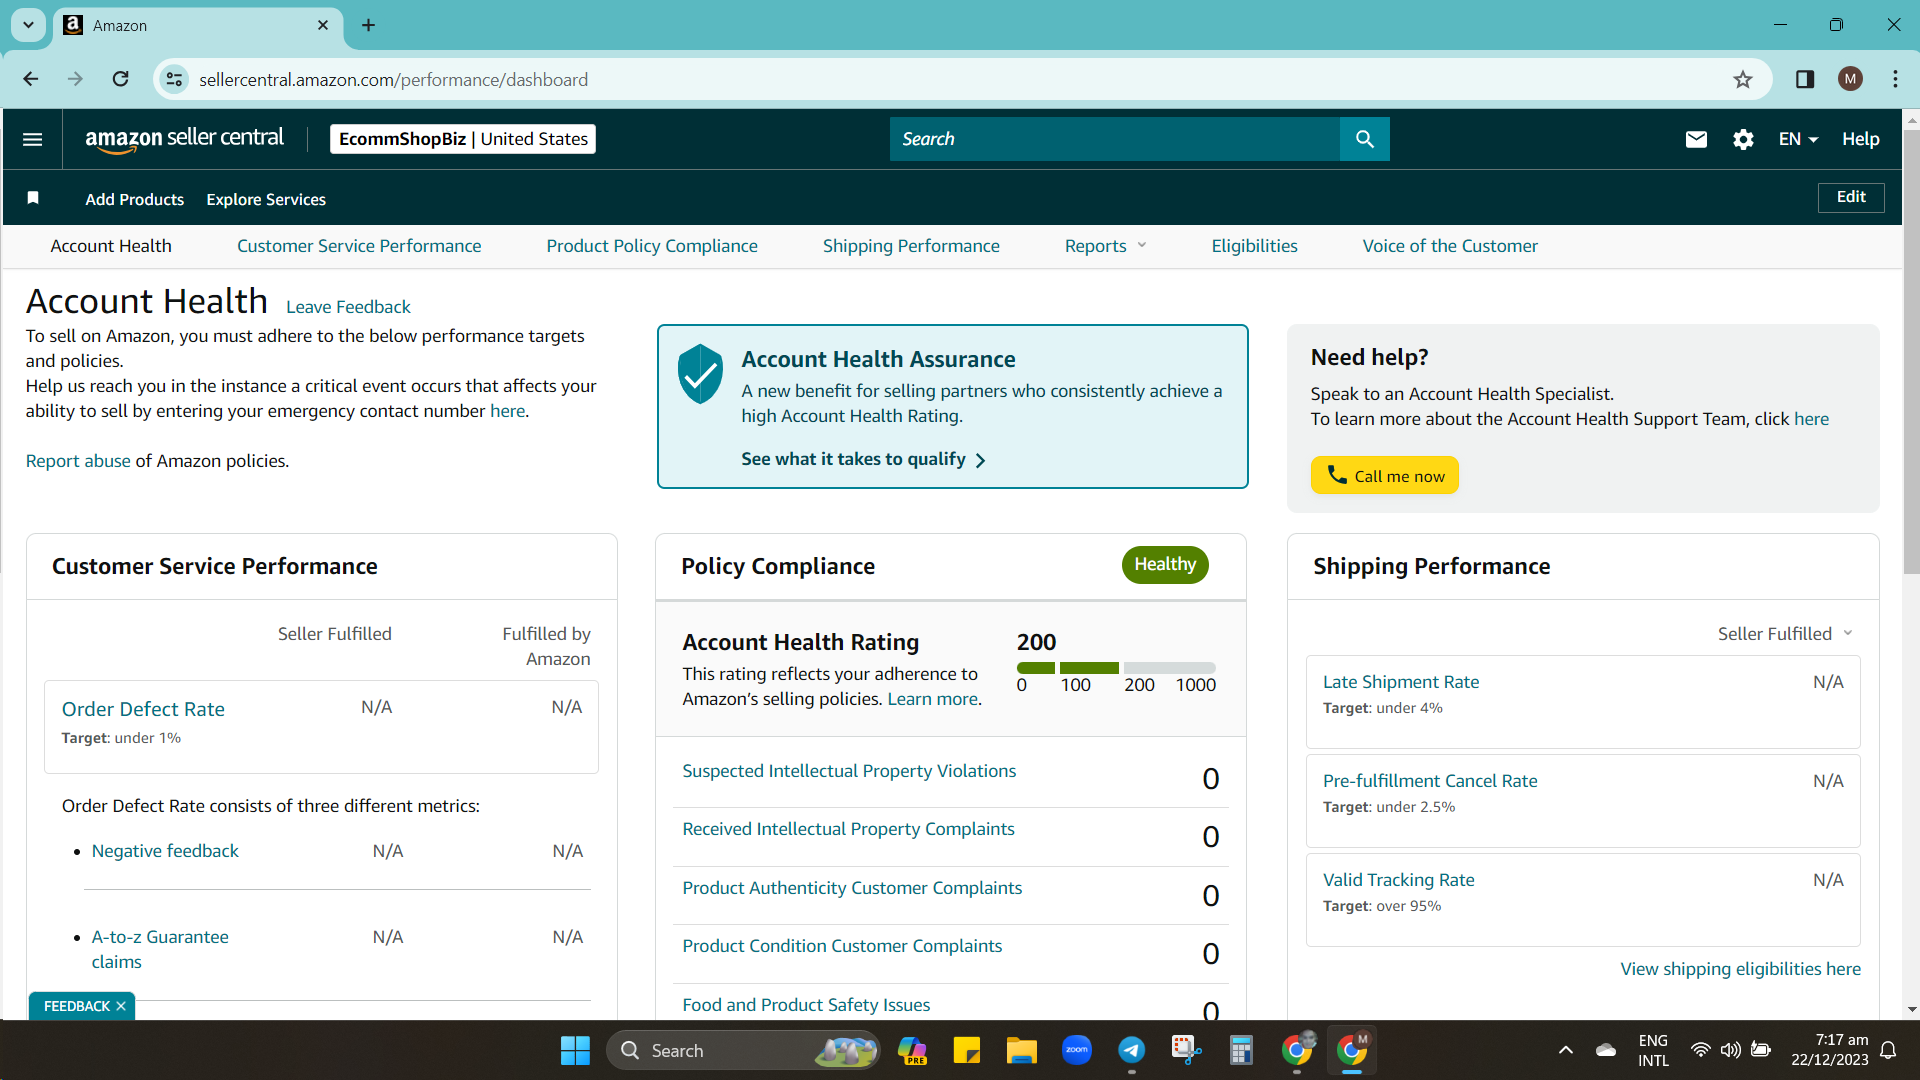Open the Late Shipment Rate link
Image resolution: width=1920 pixels, height=1080 pixels.
(1401, 682)
